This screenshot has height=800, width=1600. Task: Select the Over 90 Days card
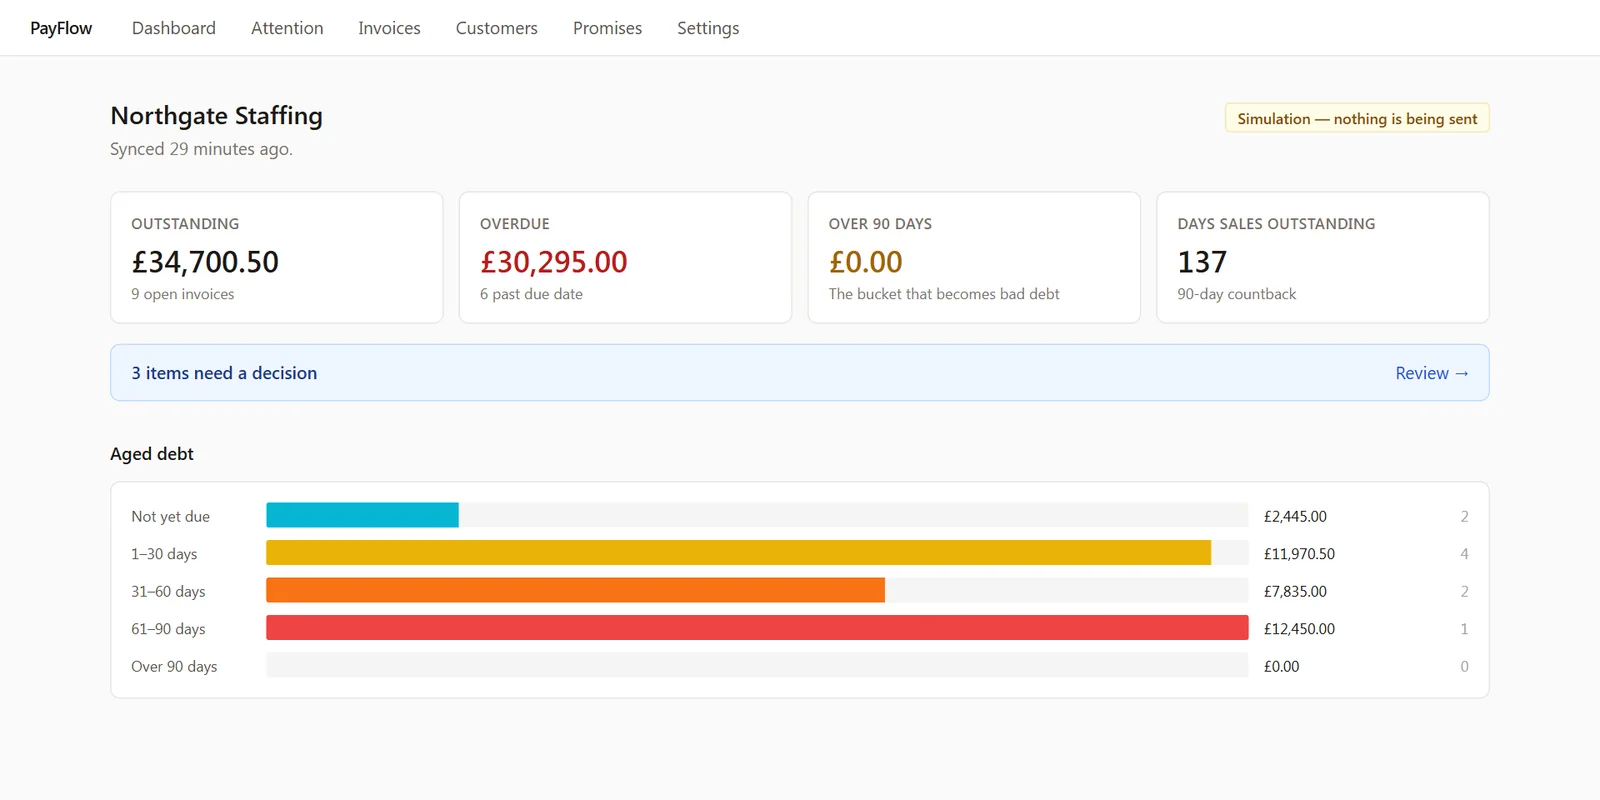(x=974, y=257)
